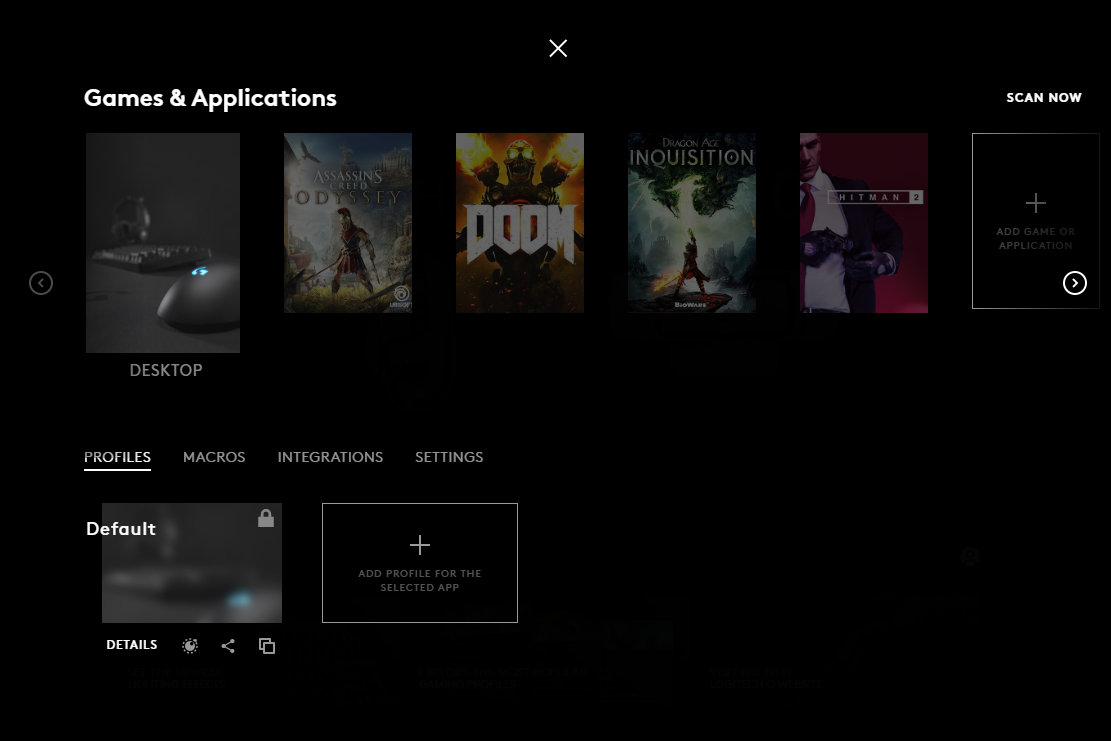Screen dimensions: 1111x741
Task: Switch to the SETTINGS tab
Action: [x=449, y=457]
